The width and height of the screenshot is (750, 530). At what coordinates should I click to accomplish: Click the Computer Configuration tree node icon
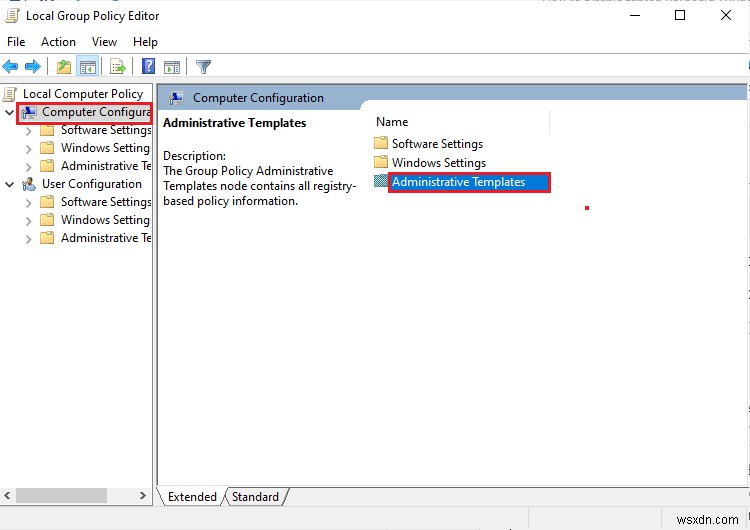(x=29, y=112)
